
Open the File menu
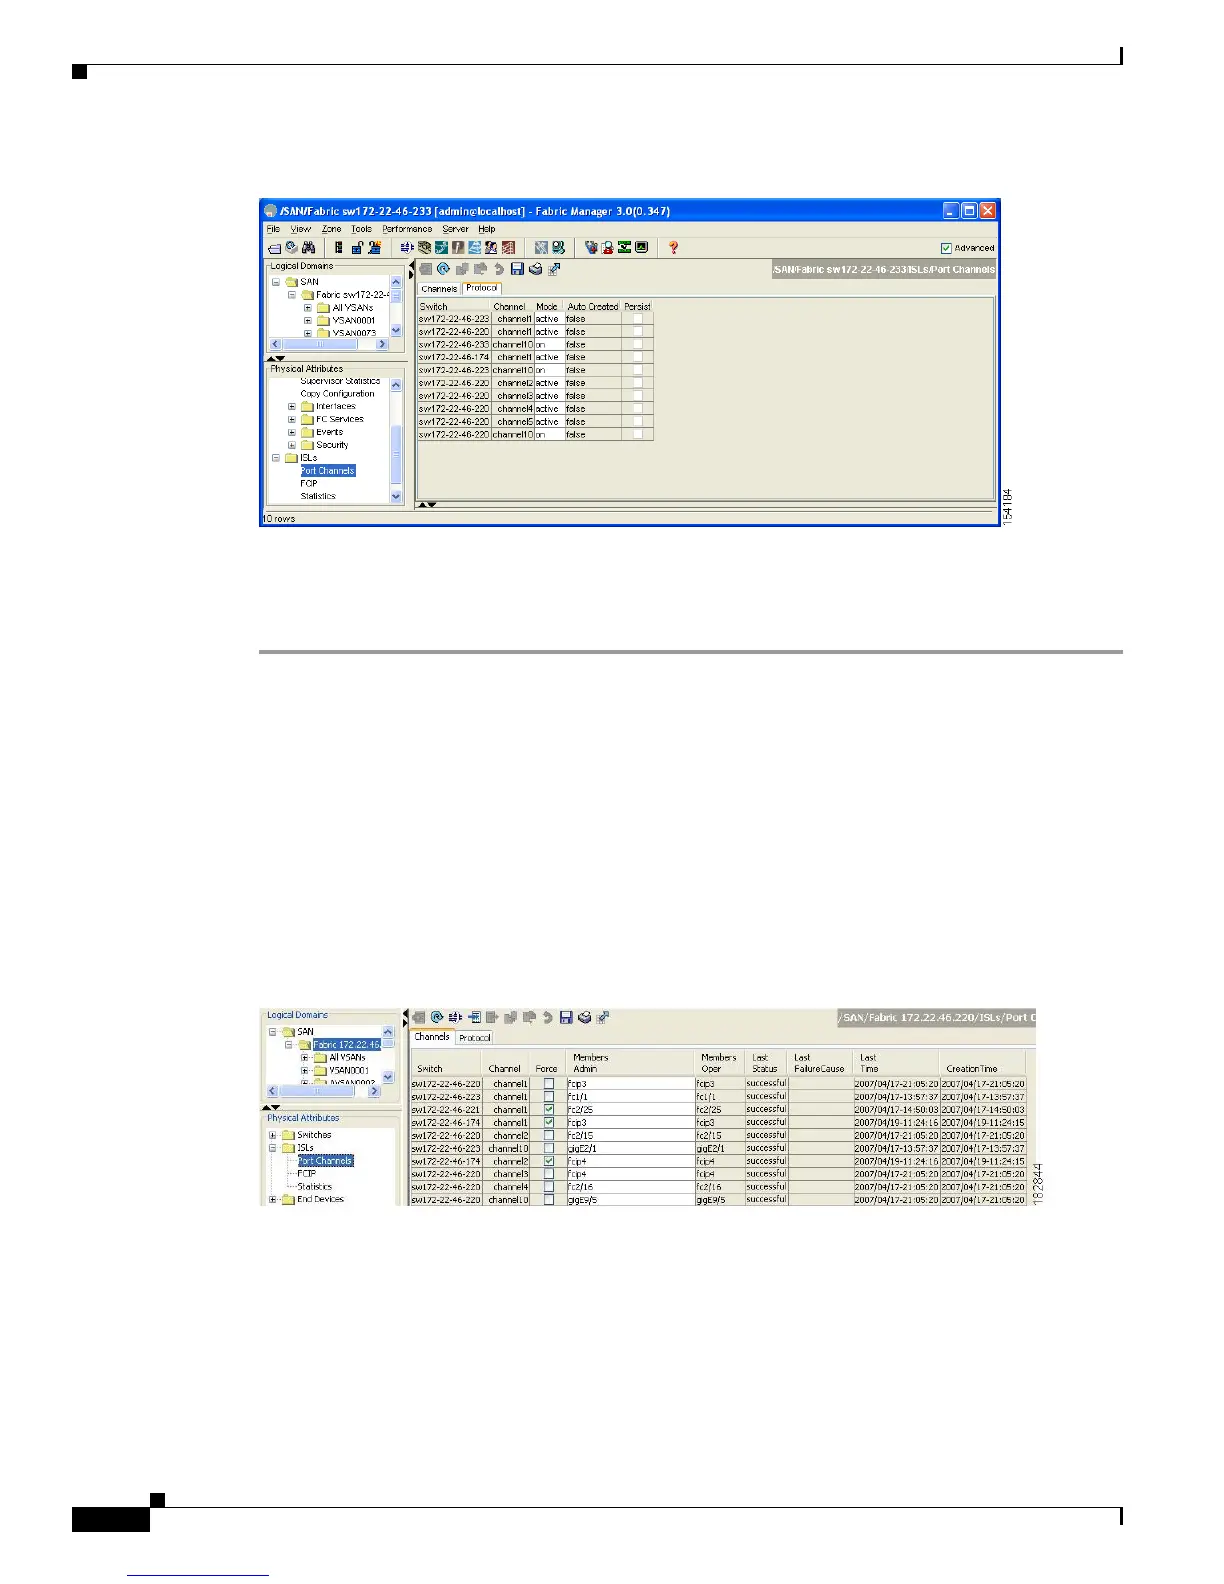click(x=273, y=229)
